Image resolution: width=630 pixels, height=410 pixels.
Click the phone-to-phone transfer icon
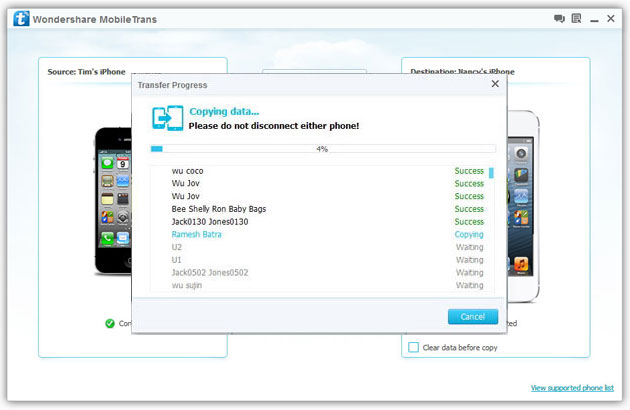[x=168, y=118]
